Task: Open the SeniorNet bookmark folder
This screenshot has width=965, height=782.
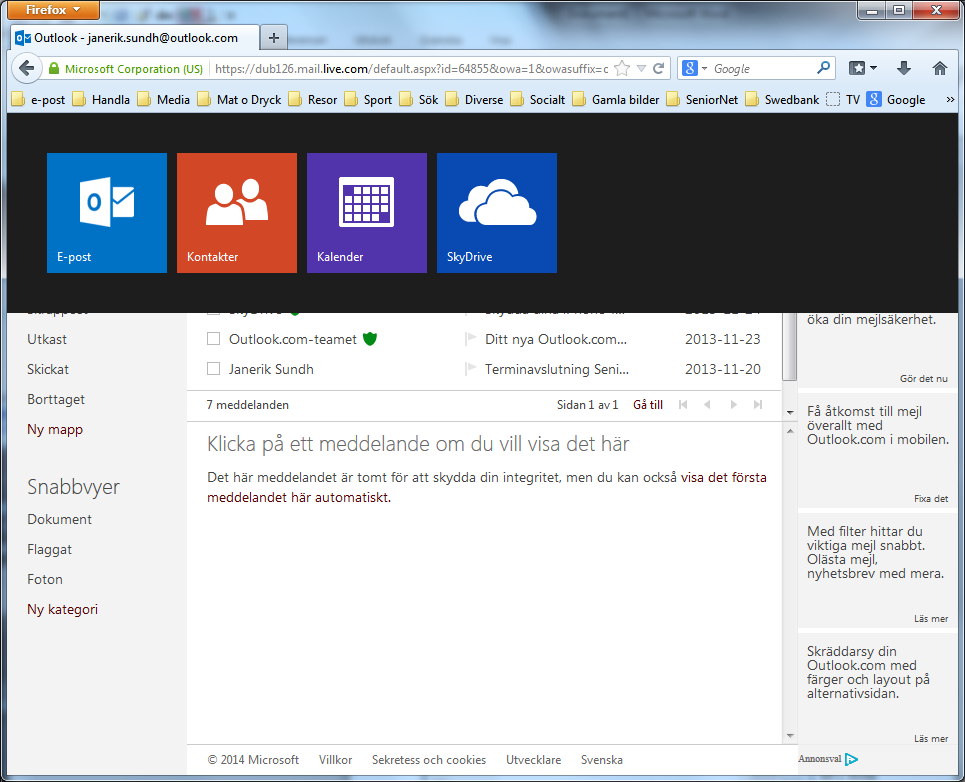Action: point(702,100)
